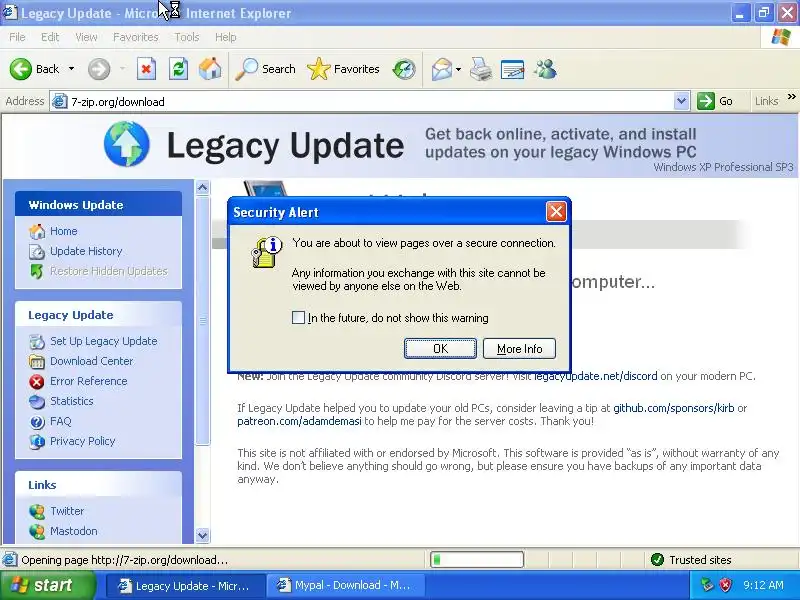This screenshot has height=600, width=800.
Task: Open the Windows Start menu
Action: point(48,585)
